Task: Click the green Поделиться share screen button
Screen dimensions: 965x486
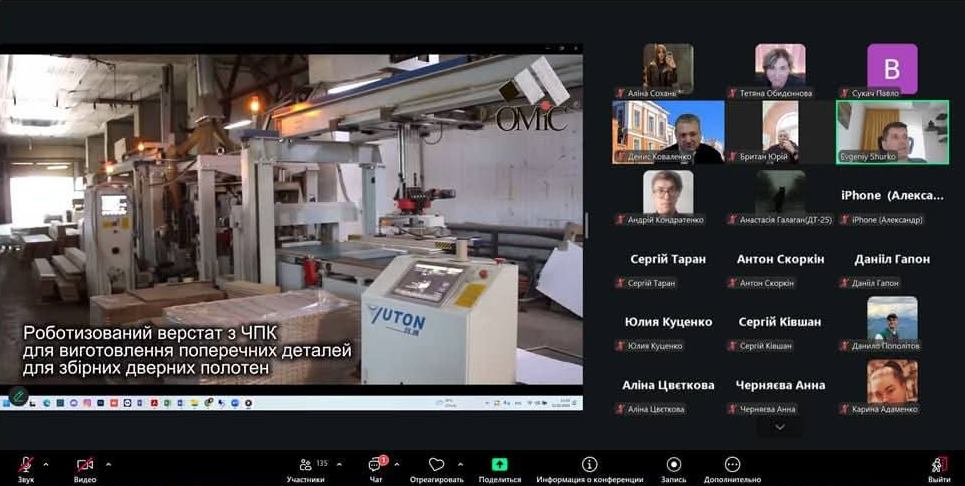Action: coord(499,466)
